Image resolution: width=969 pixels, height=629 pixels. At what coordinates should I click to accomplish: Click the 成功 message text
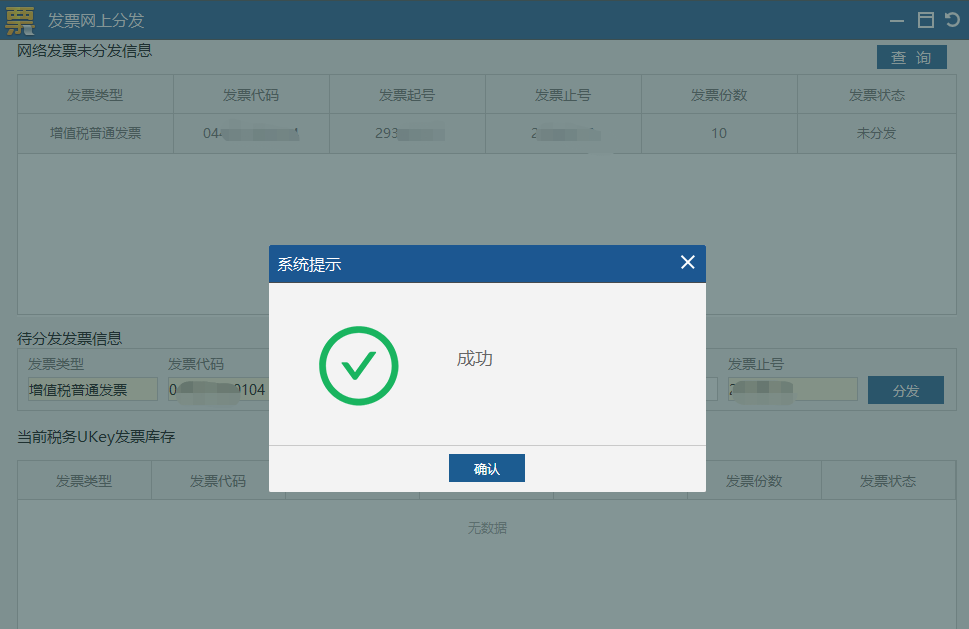tap(475, 358)
